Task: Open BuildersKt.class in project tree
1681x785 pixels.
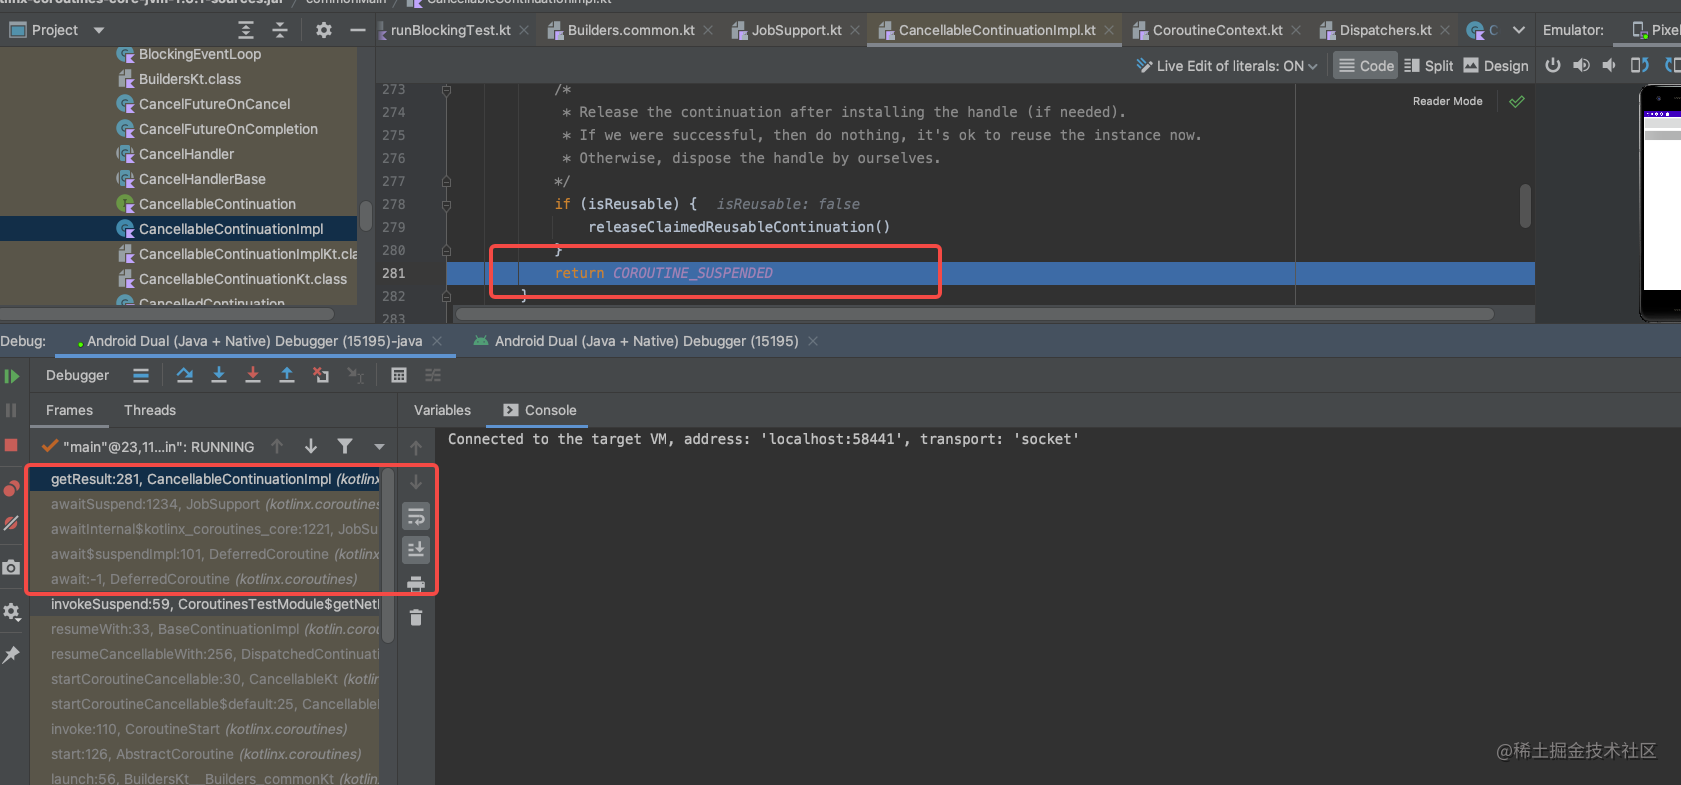Action: [190, 79]
